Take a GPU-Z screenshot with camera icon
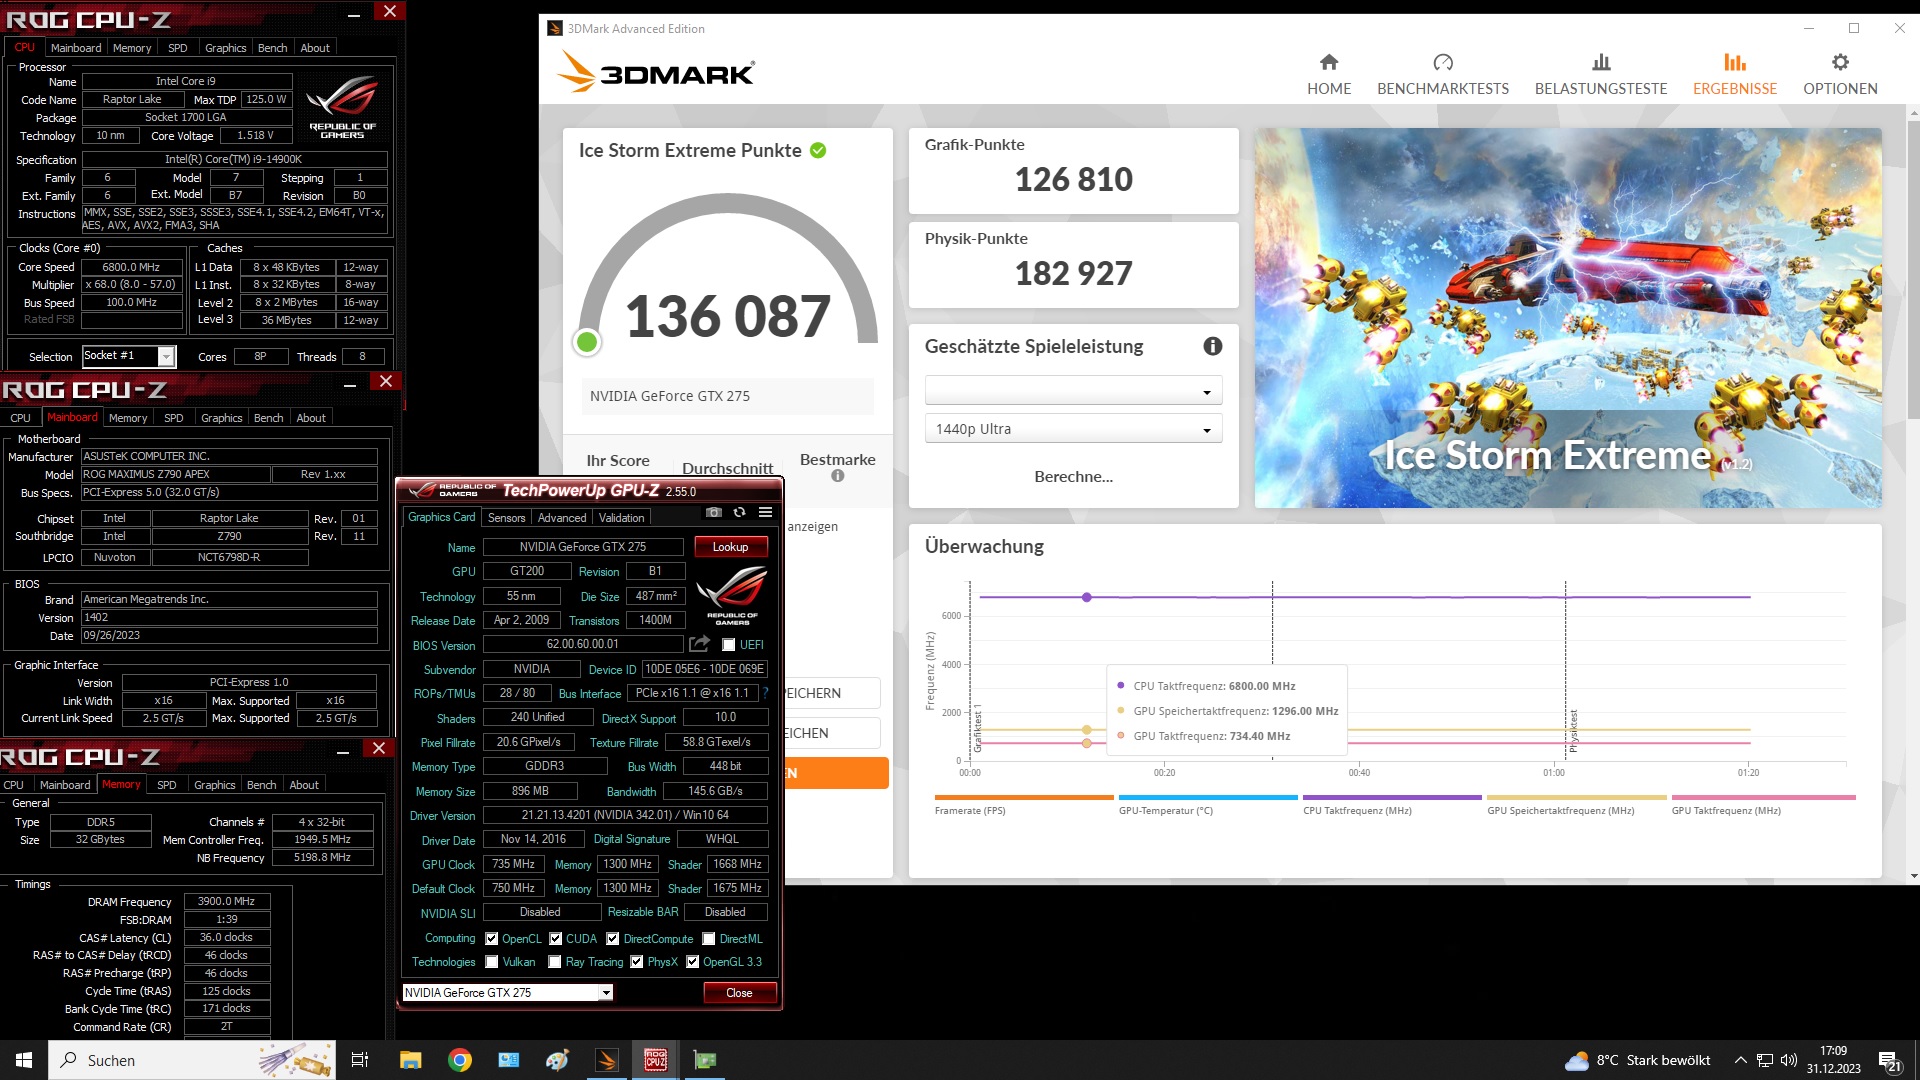This screenshot has width=1920, height=1080. (x=713, y=512)
